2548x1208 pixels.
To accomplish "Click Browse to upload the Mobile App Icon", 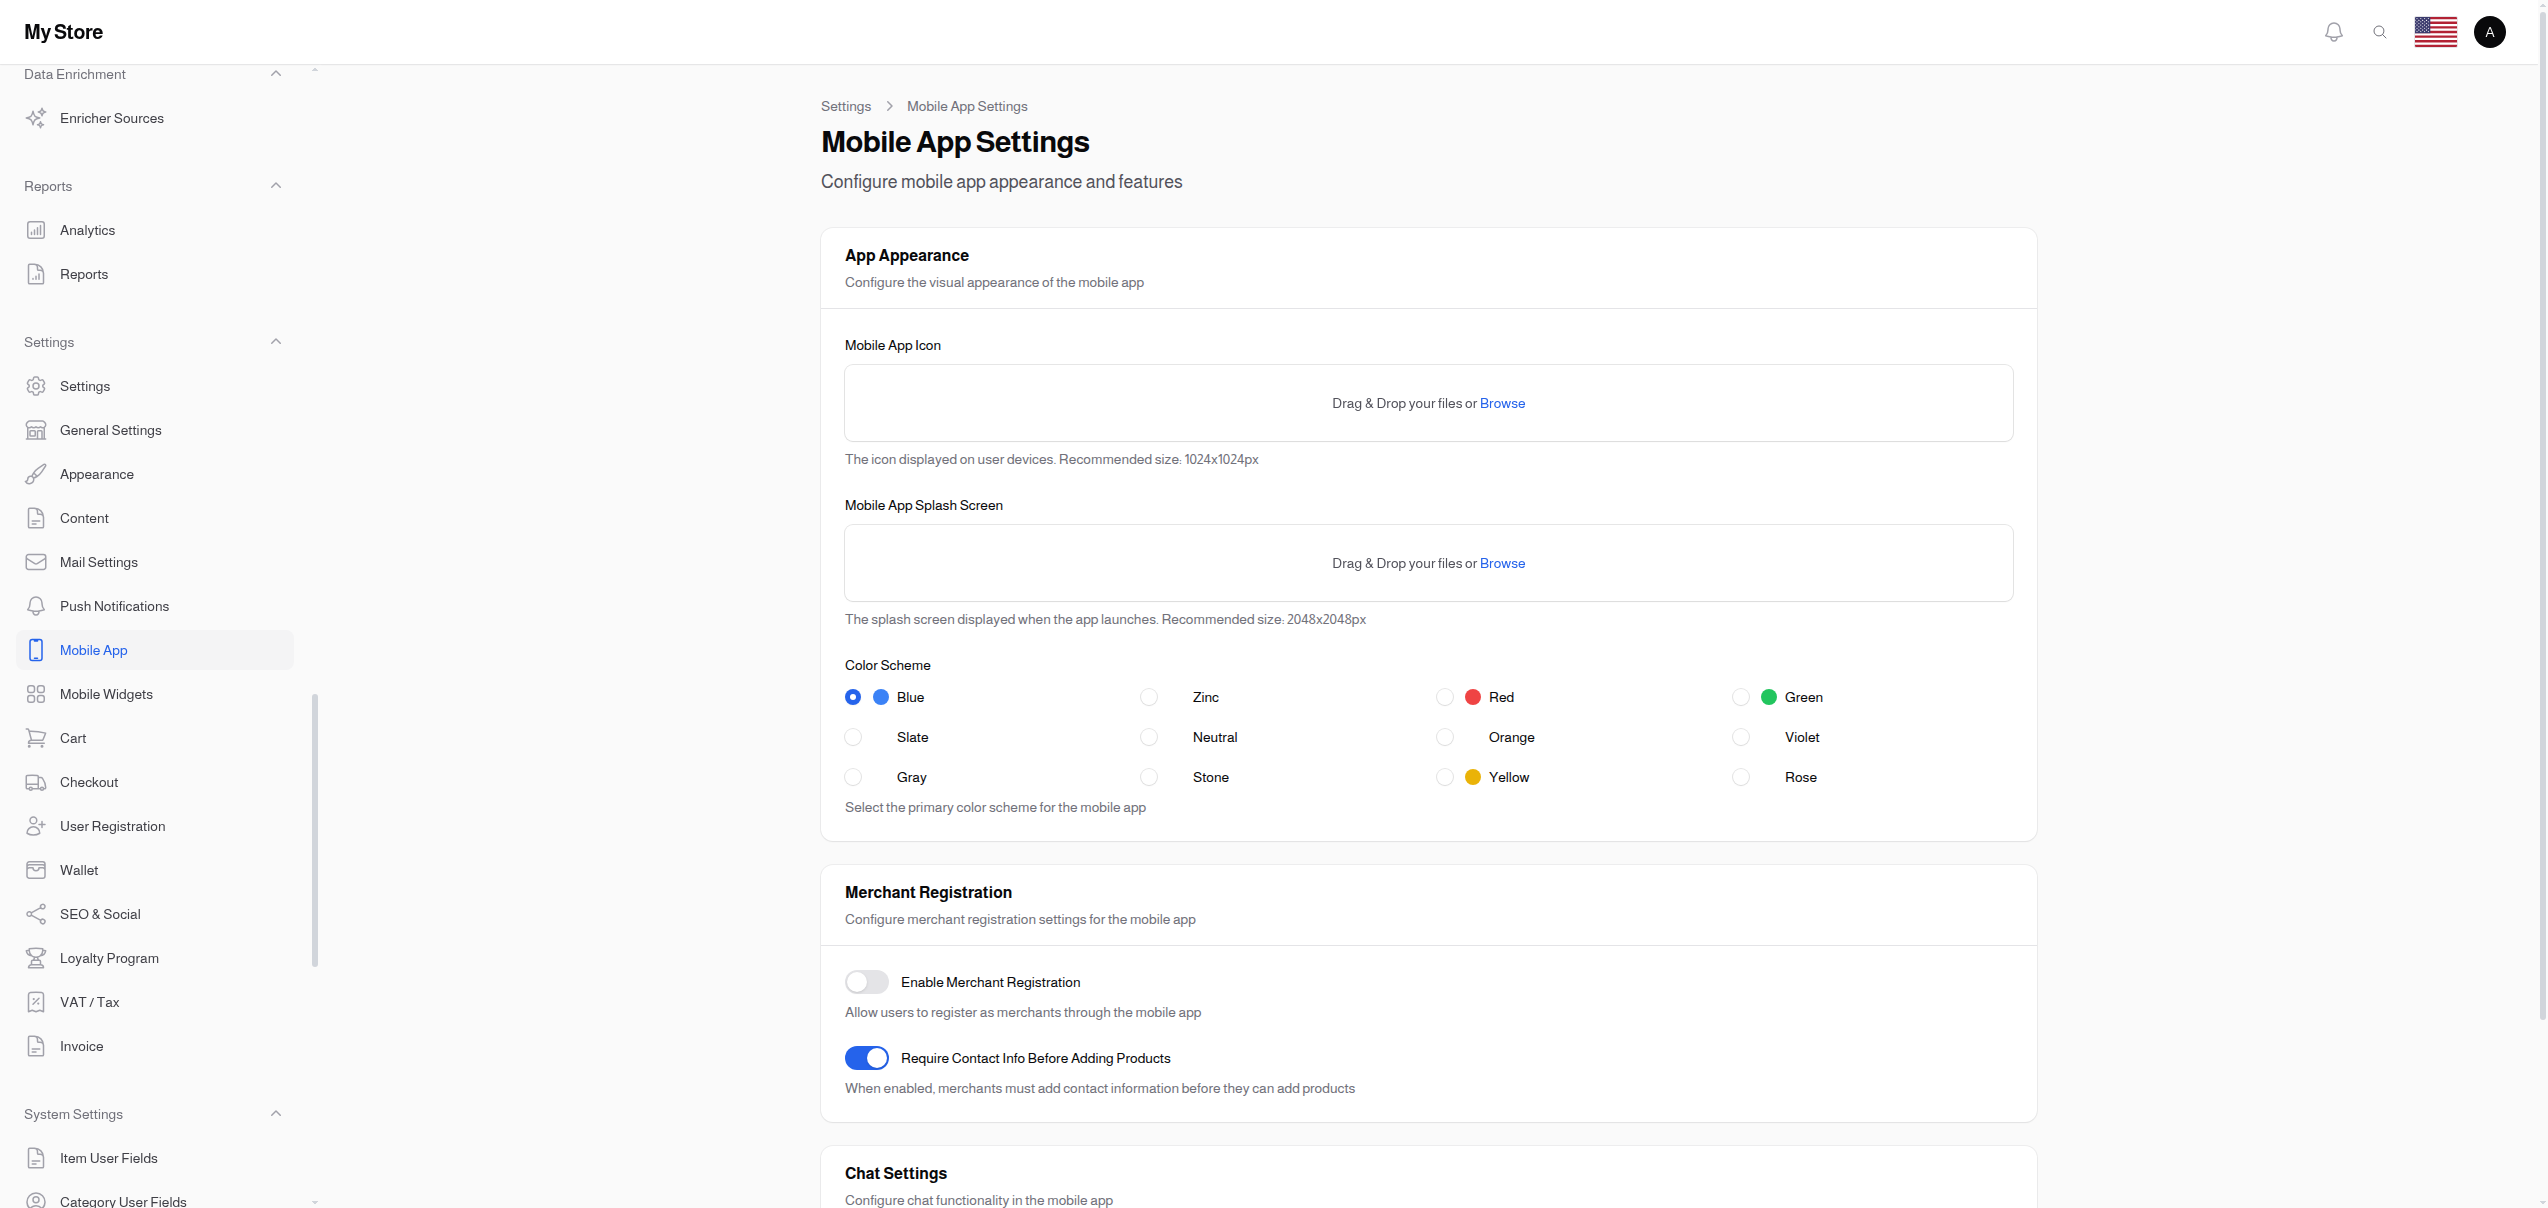I will tap(1502, 403).
